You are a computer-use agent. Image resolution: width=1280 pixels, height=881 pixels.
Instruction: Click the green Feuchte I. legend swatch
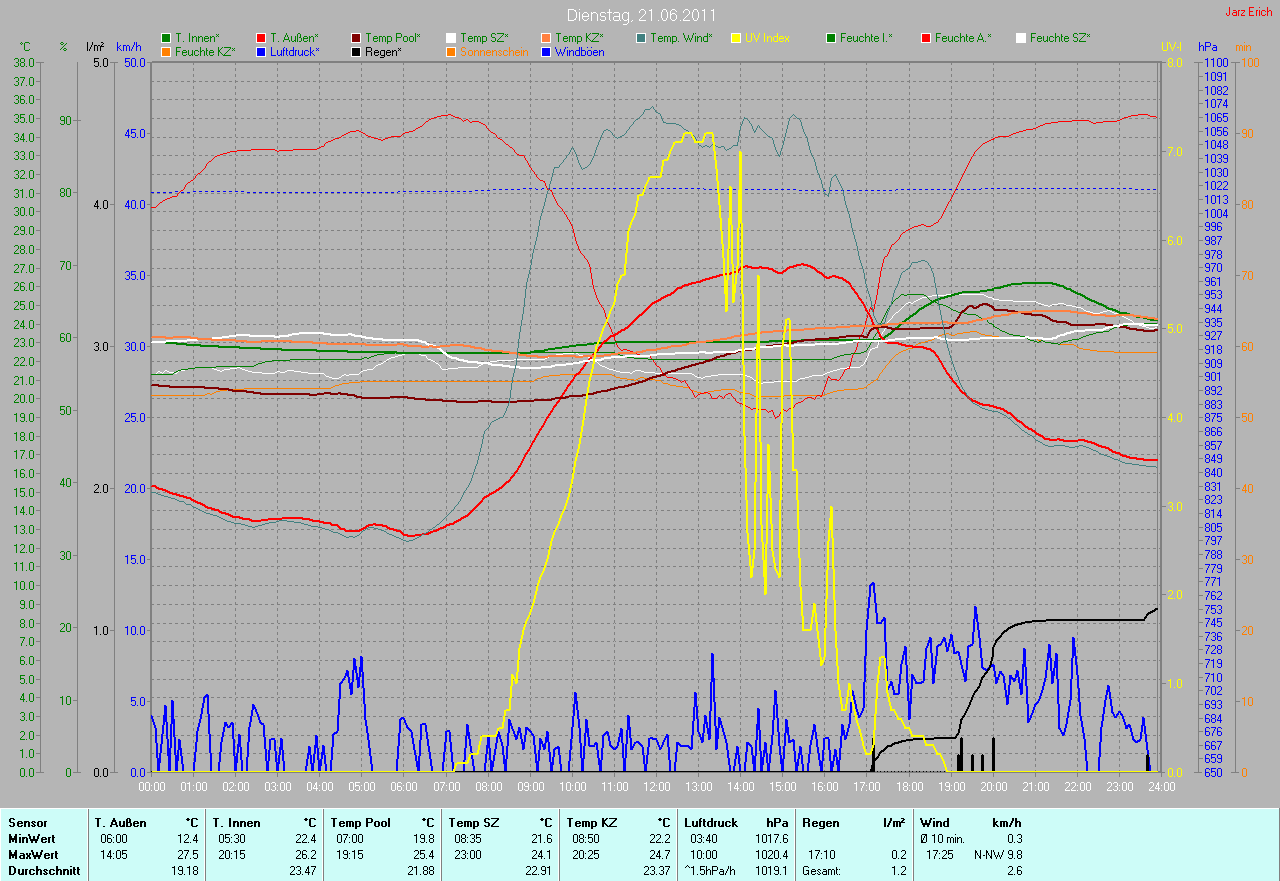coord(831,38)
